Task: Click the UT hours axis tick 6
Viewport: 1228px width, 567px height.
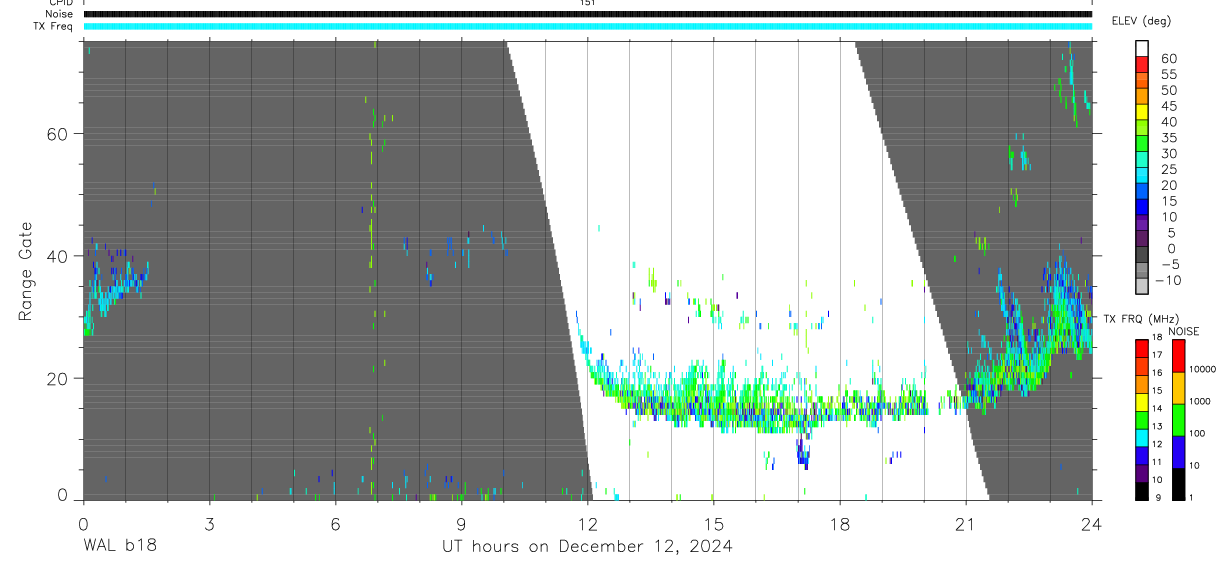Action: click(x=335, y=523)
